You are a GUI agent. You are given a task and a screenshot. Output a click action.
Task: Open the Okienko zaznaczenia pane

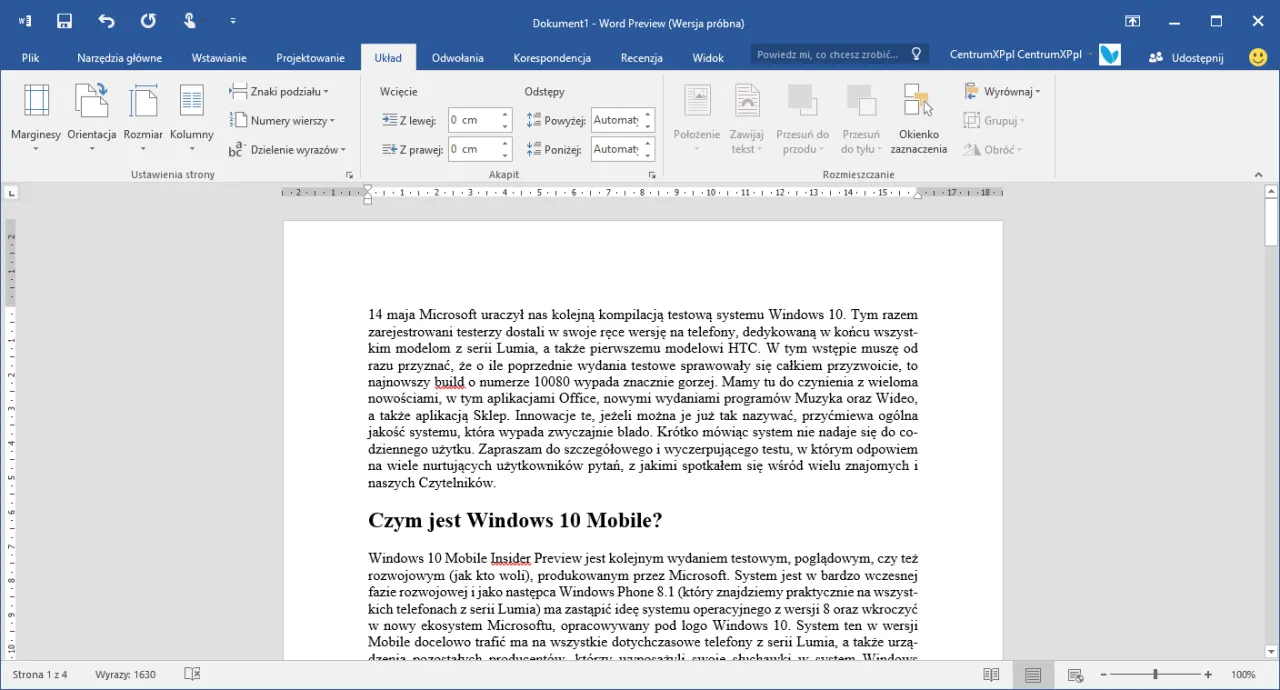pyautogui.click(x=918, y=119)
